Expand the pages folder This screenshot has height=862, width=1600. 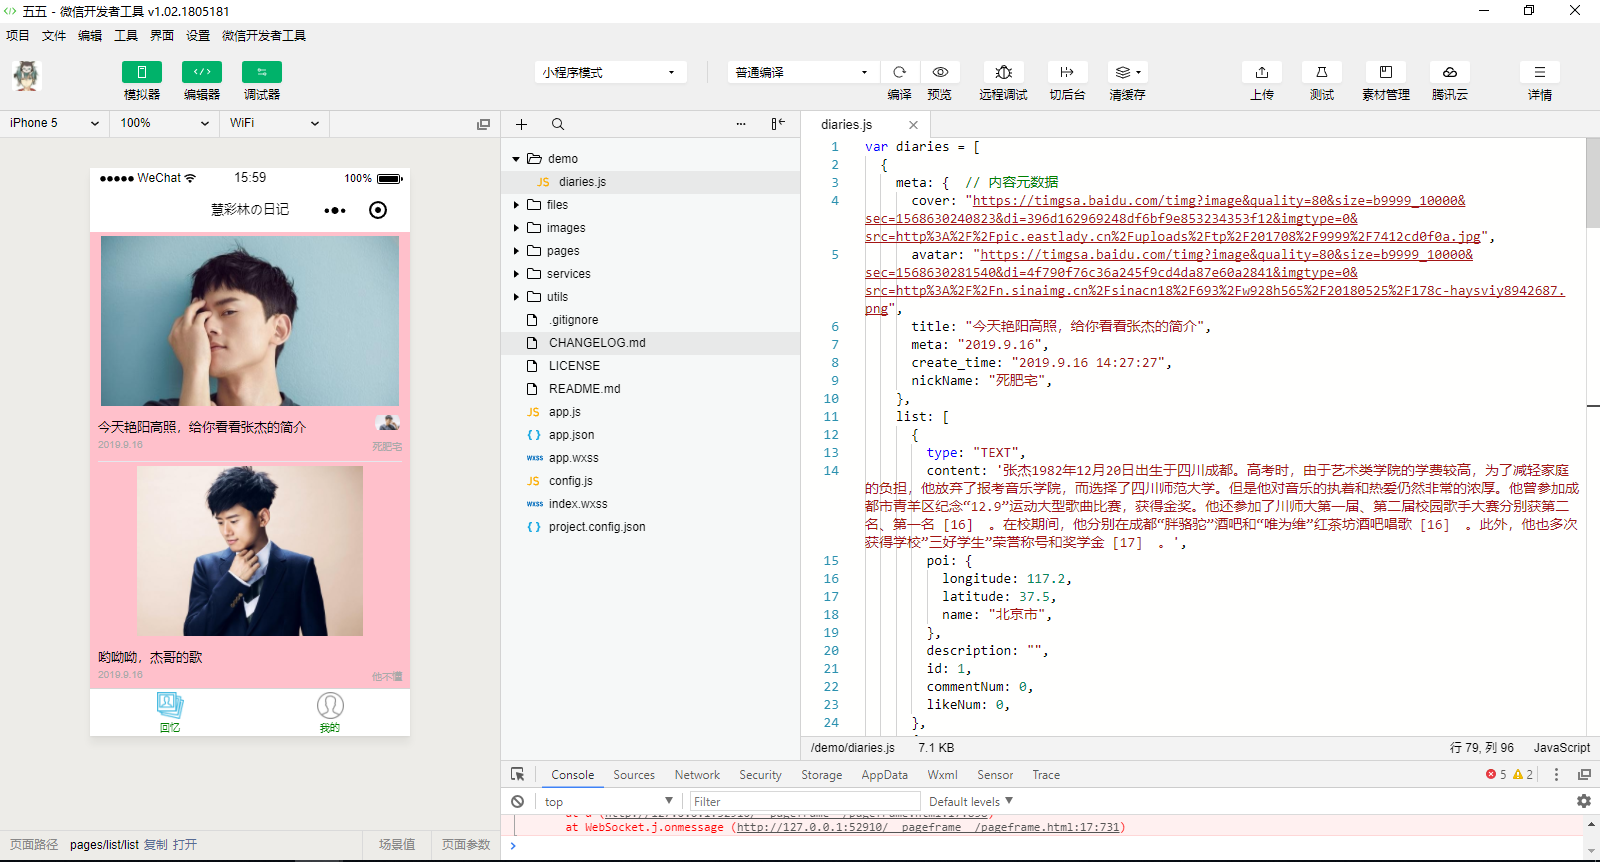(516, 251)
